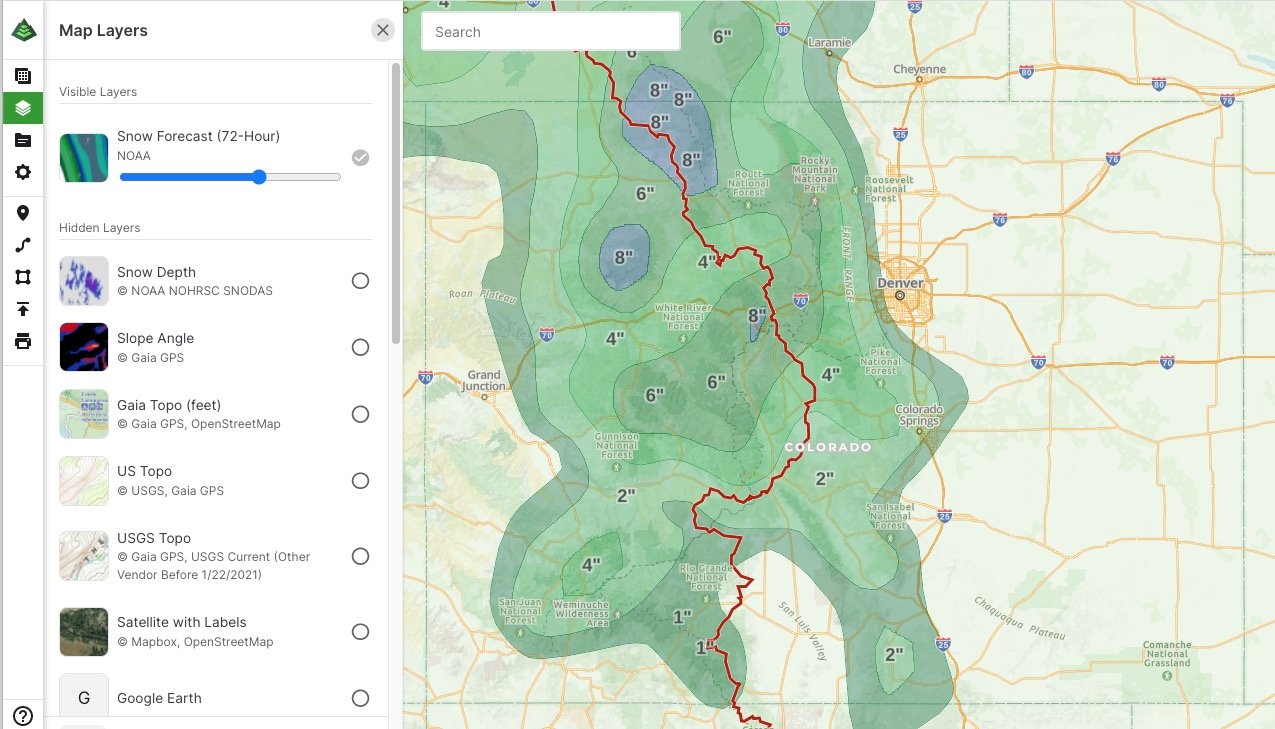Open the help question mark icon

(23, 716)
